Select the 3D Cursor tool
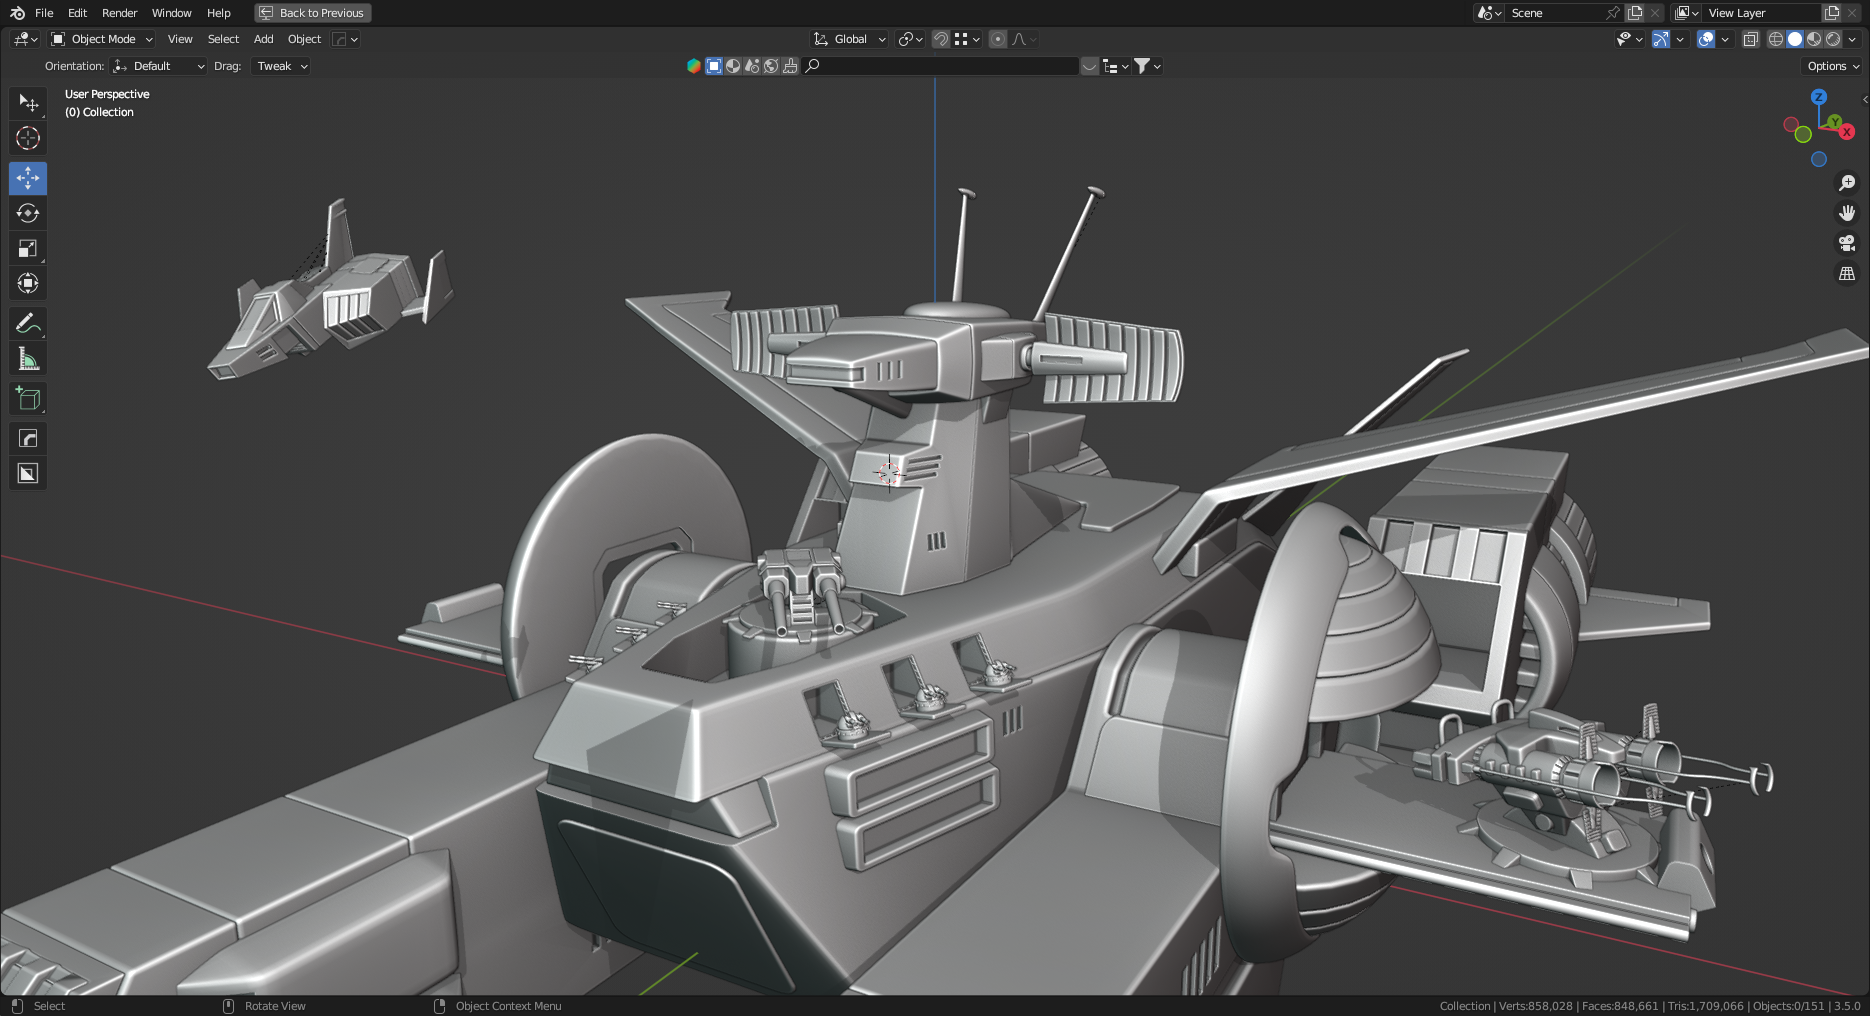 (x=28, y=138)
